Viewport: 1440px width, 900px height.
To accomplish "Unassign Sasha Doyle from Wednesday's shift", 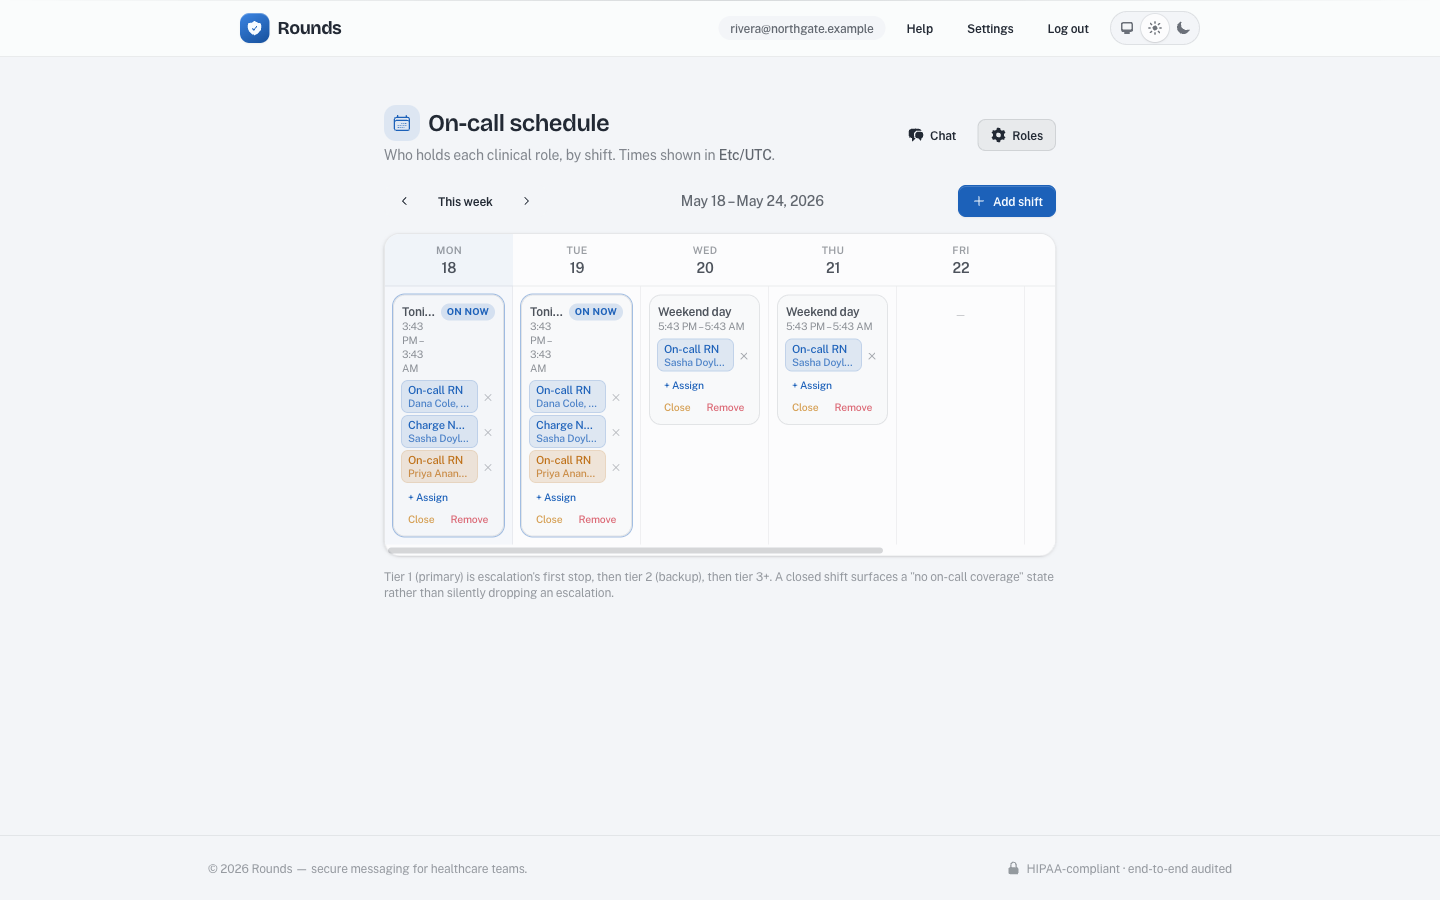I will (744, 356).
